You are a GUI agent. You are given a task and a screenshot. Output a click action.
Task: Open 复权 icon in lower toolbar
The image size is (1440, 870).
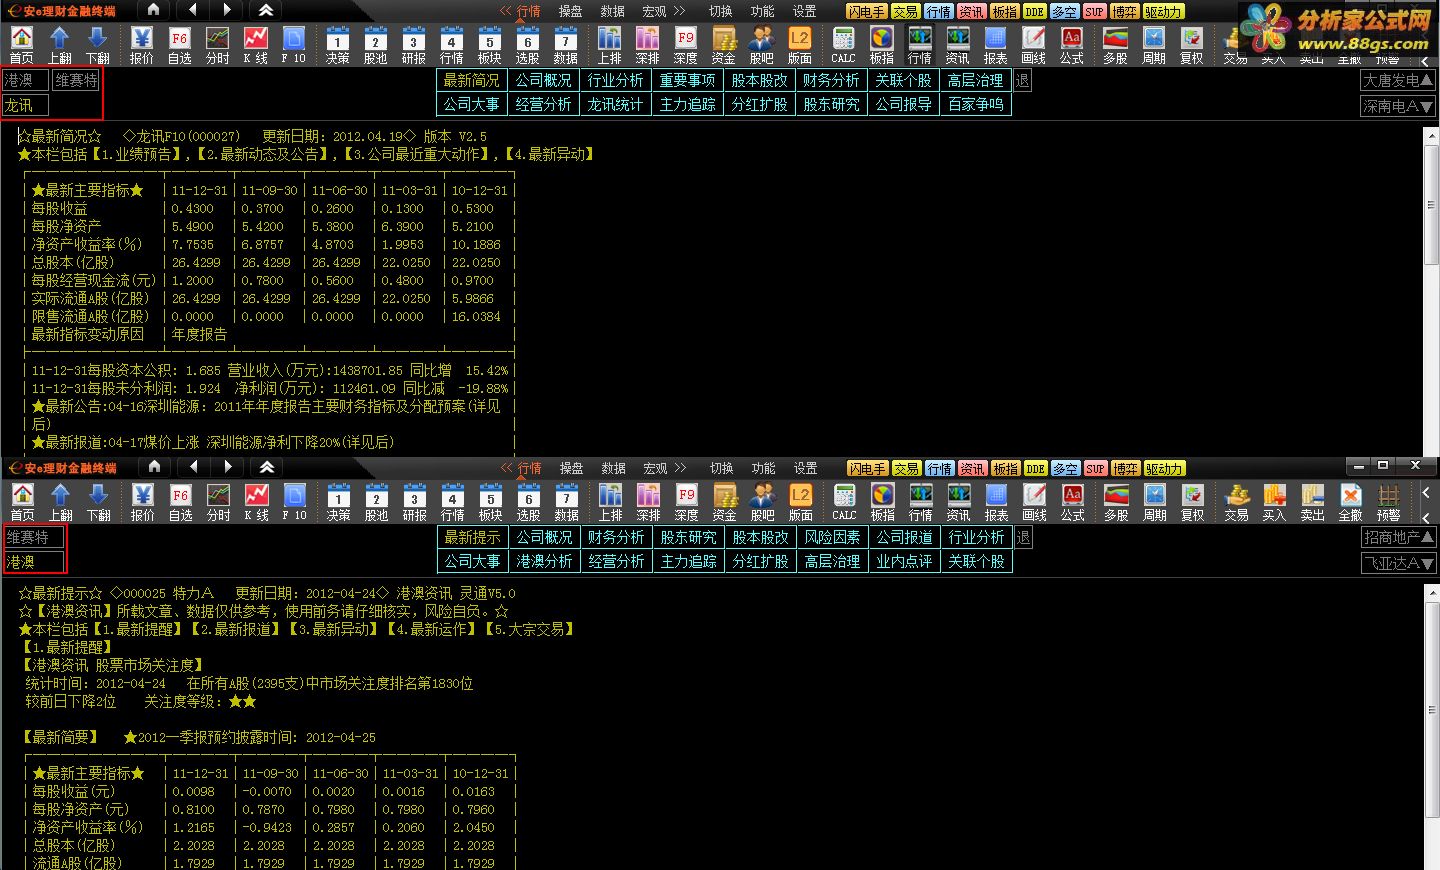[1192, 502]
